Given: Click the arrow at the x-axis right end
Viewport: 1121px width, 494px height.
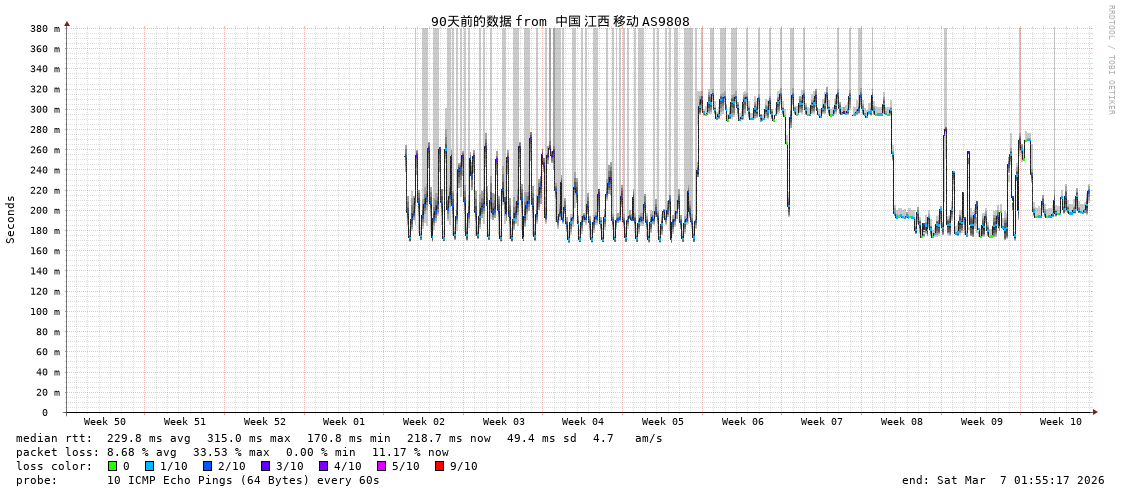Looking at the screenshot, I should pos(1095,412).
